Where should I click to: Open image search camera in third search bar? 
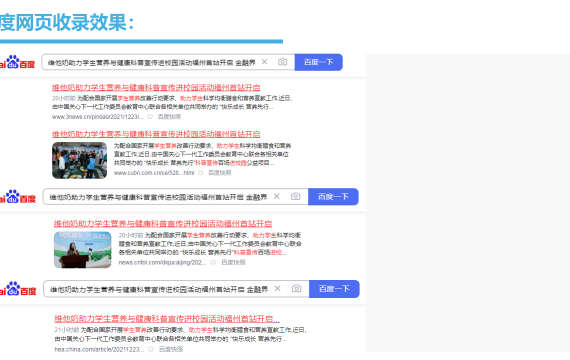(296, 288)
